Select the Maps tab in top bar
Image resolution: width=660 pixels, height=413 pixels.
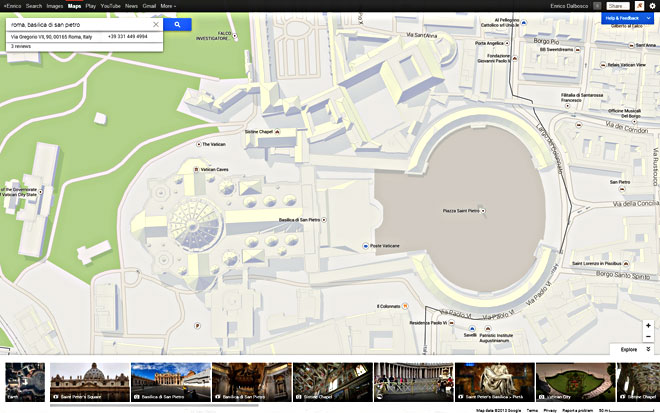(75, 6)
